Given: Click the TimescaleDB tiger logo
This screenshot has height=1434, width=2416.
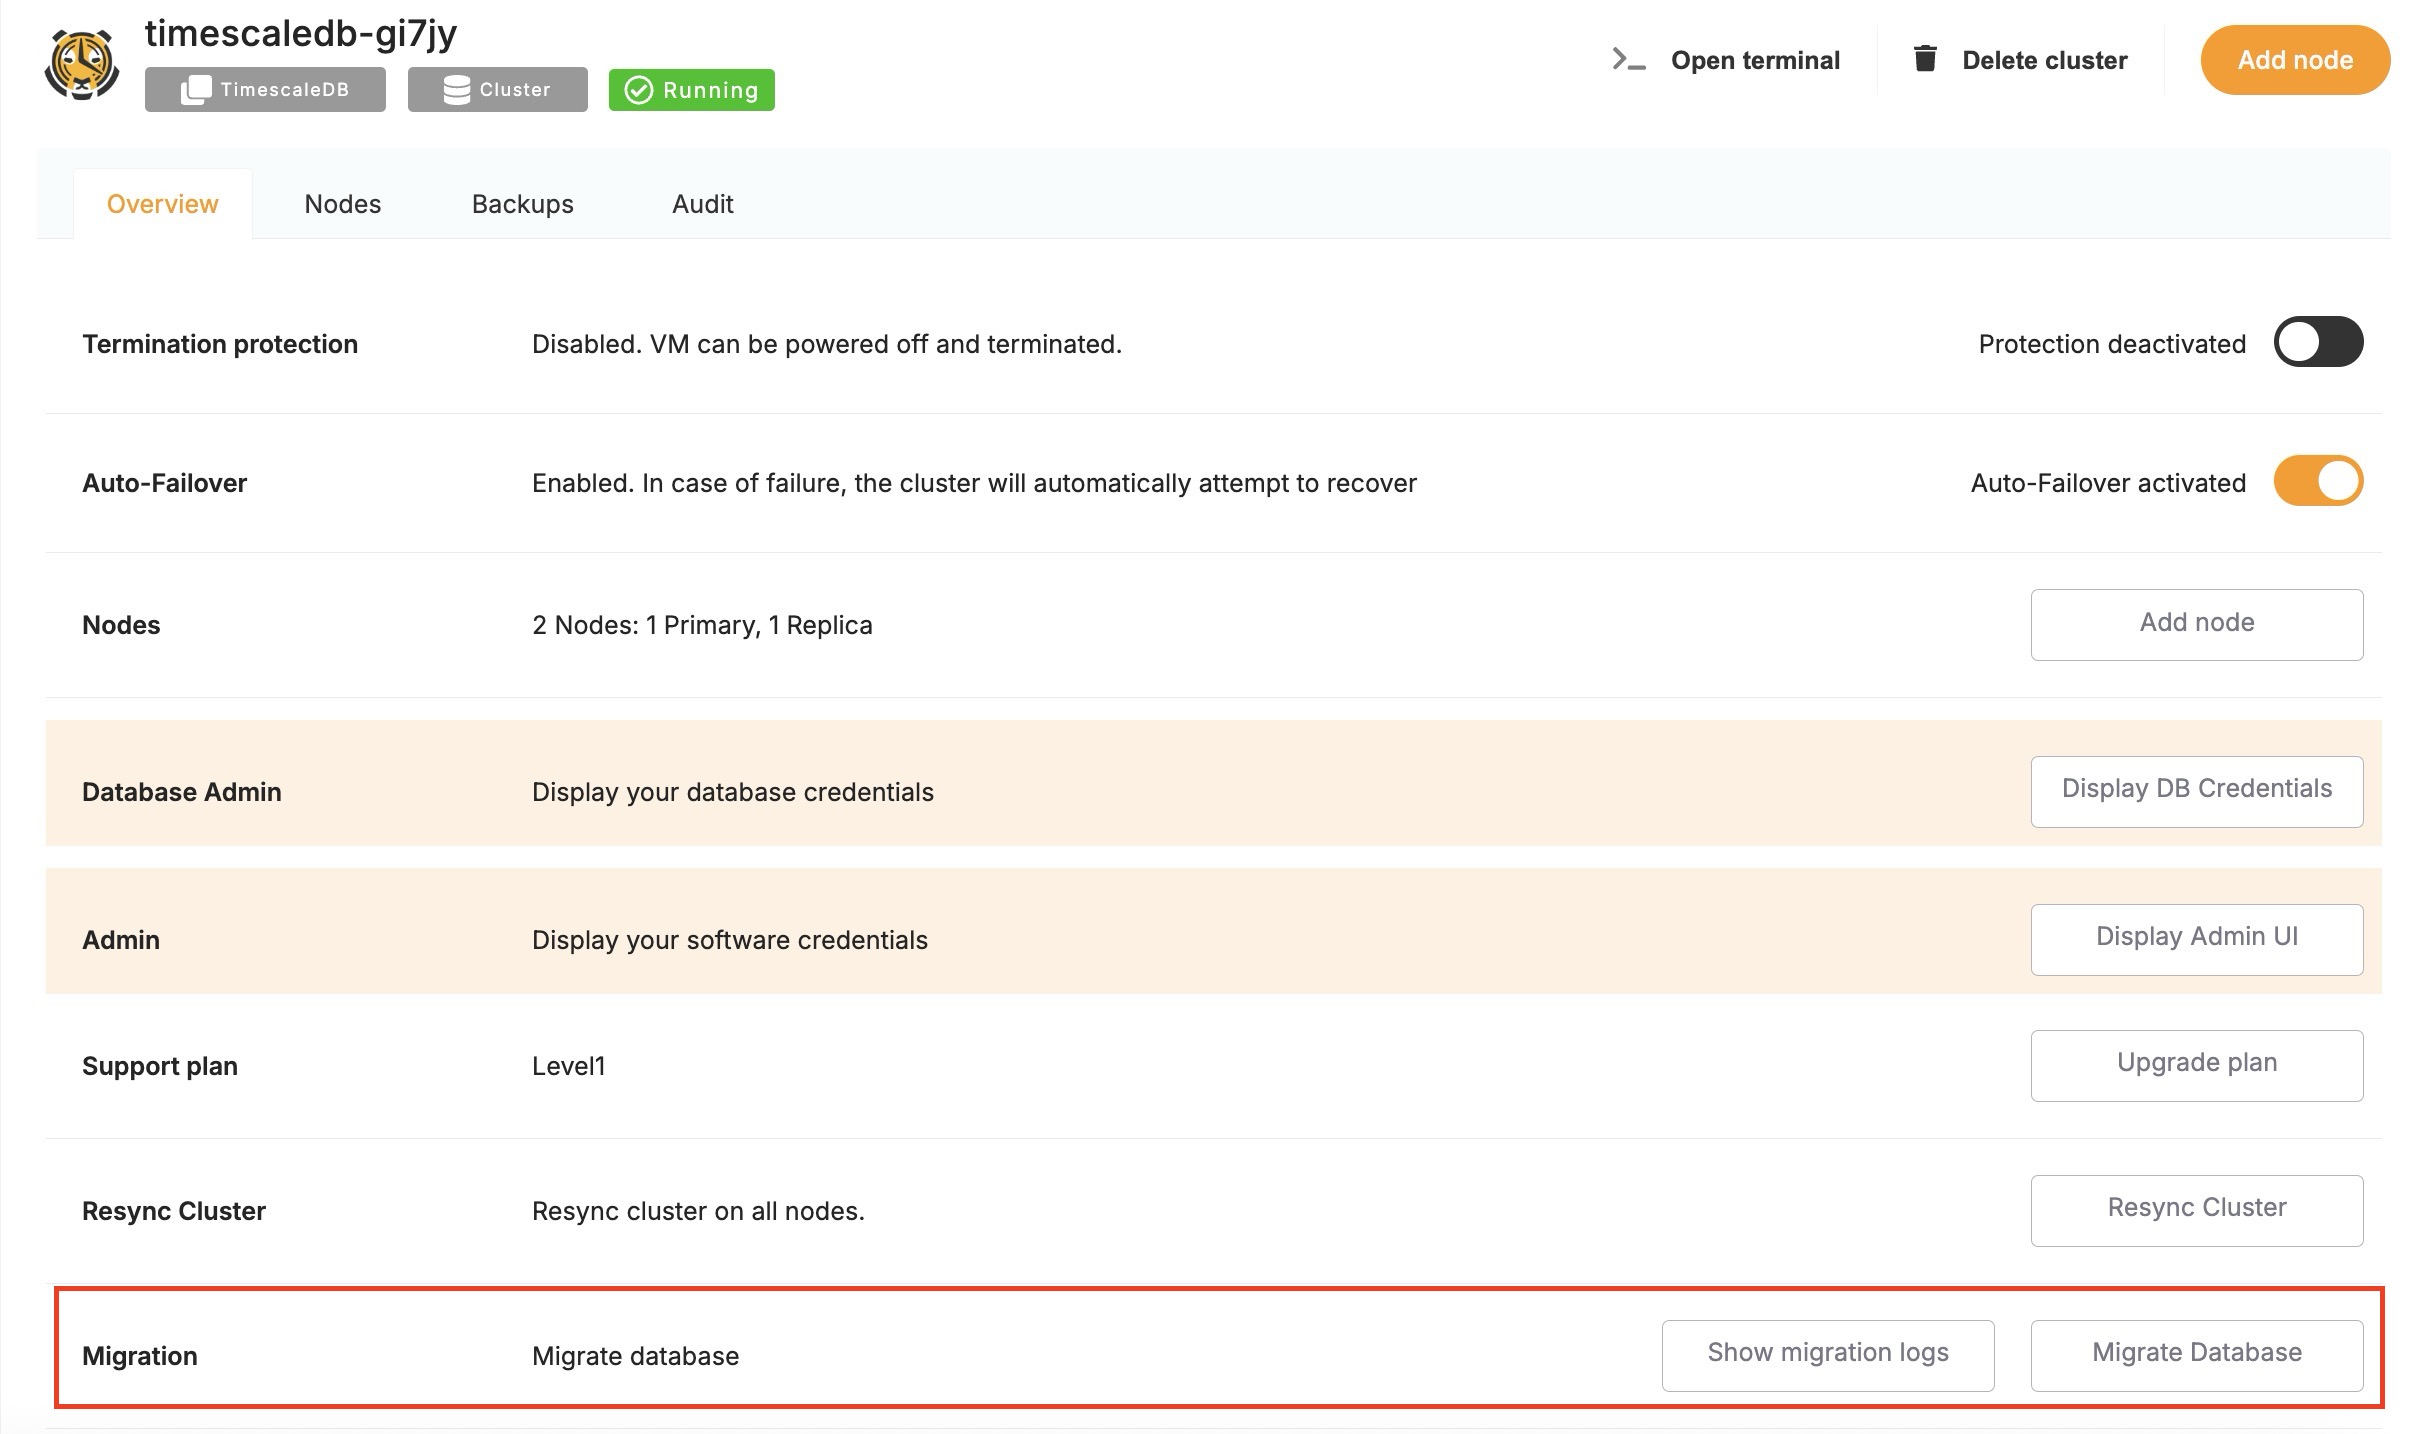Looking at the screenshot, I should coord(82,65).
